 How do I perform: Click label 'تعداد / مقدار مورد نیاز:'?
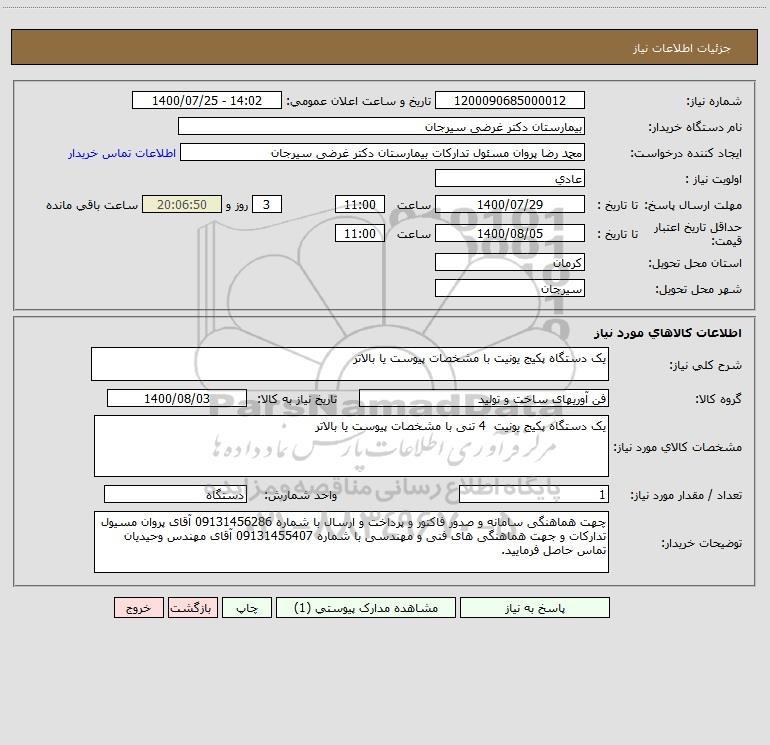[x=686, y=496]
